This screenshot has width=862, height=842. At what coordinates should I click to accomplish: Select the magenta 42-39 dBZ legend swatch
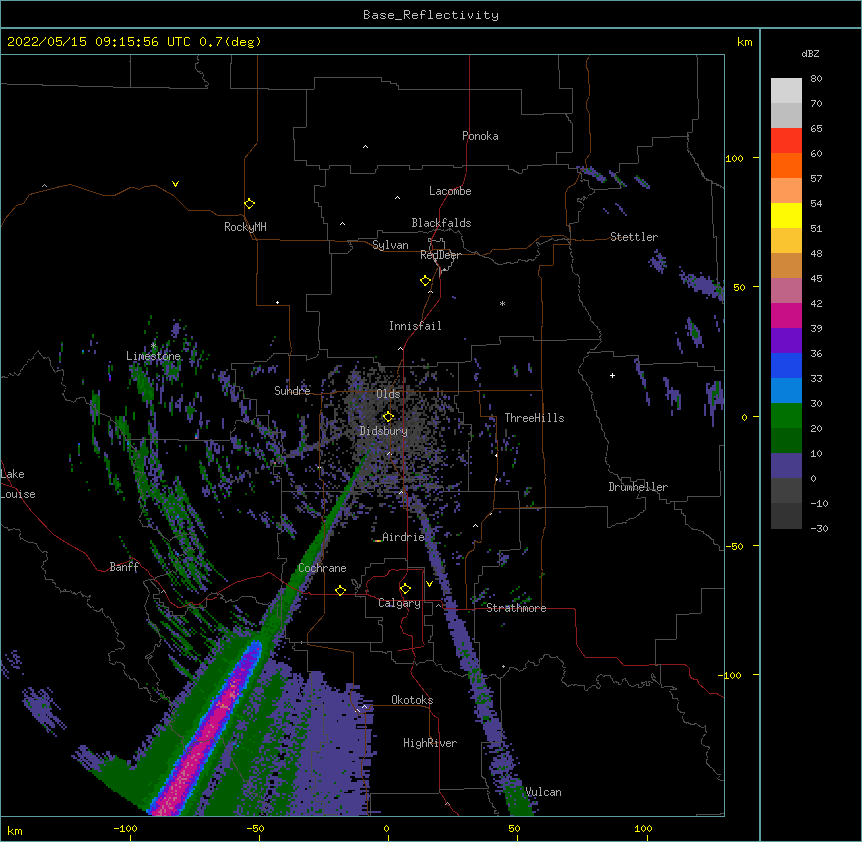coord(786,315)
